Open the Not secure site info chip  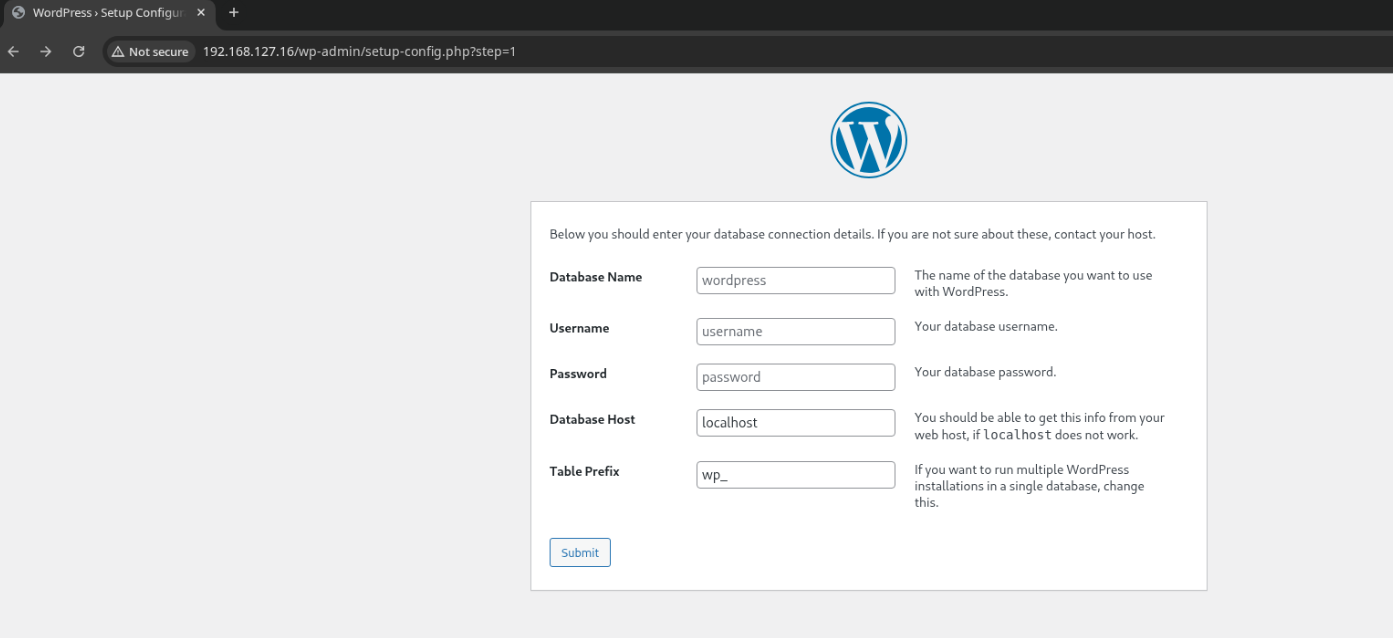[x=150, y=51]
